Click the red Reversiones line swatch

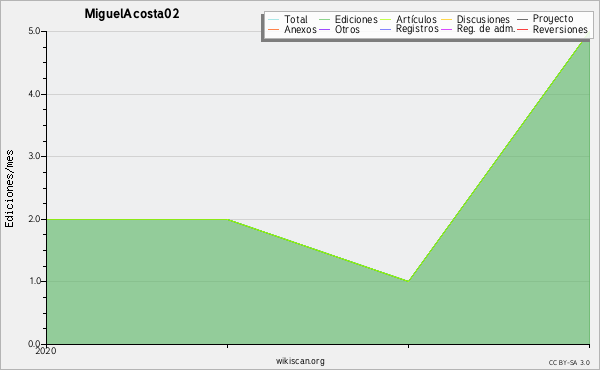(523, 29)
